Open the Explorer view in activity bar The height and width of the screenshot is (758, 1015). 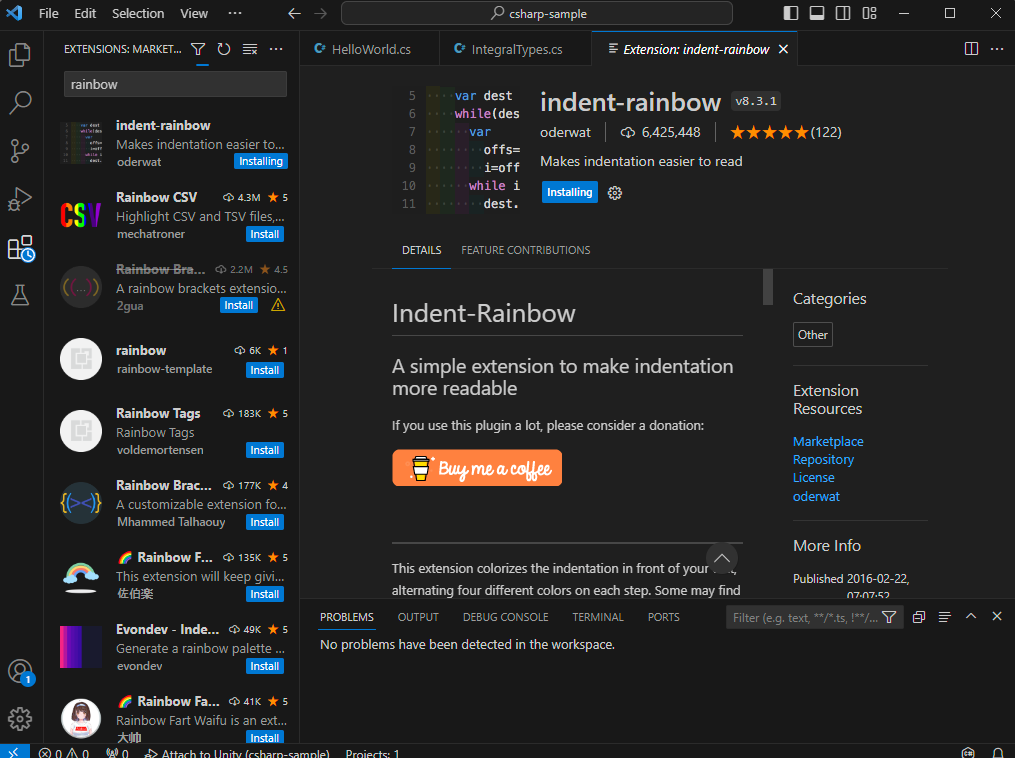[x=20, y=54]
